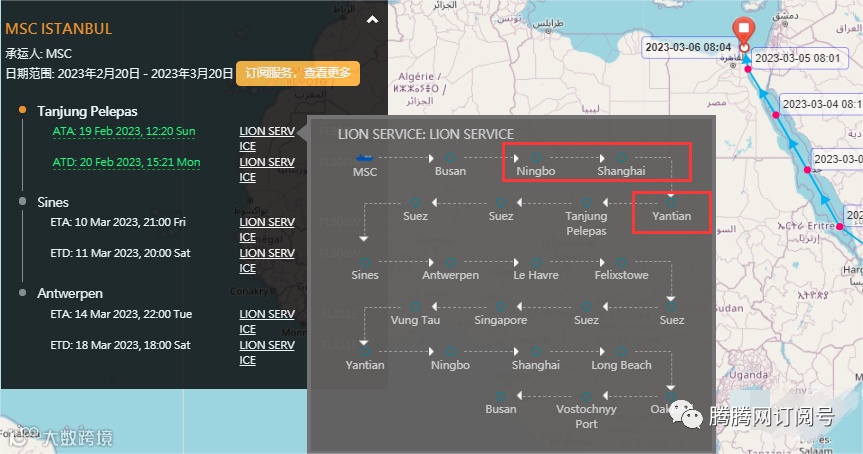
Task: Click the Sines route node circle
Action: [365, 262]
